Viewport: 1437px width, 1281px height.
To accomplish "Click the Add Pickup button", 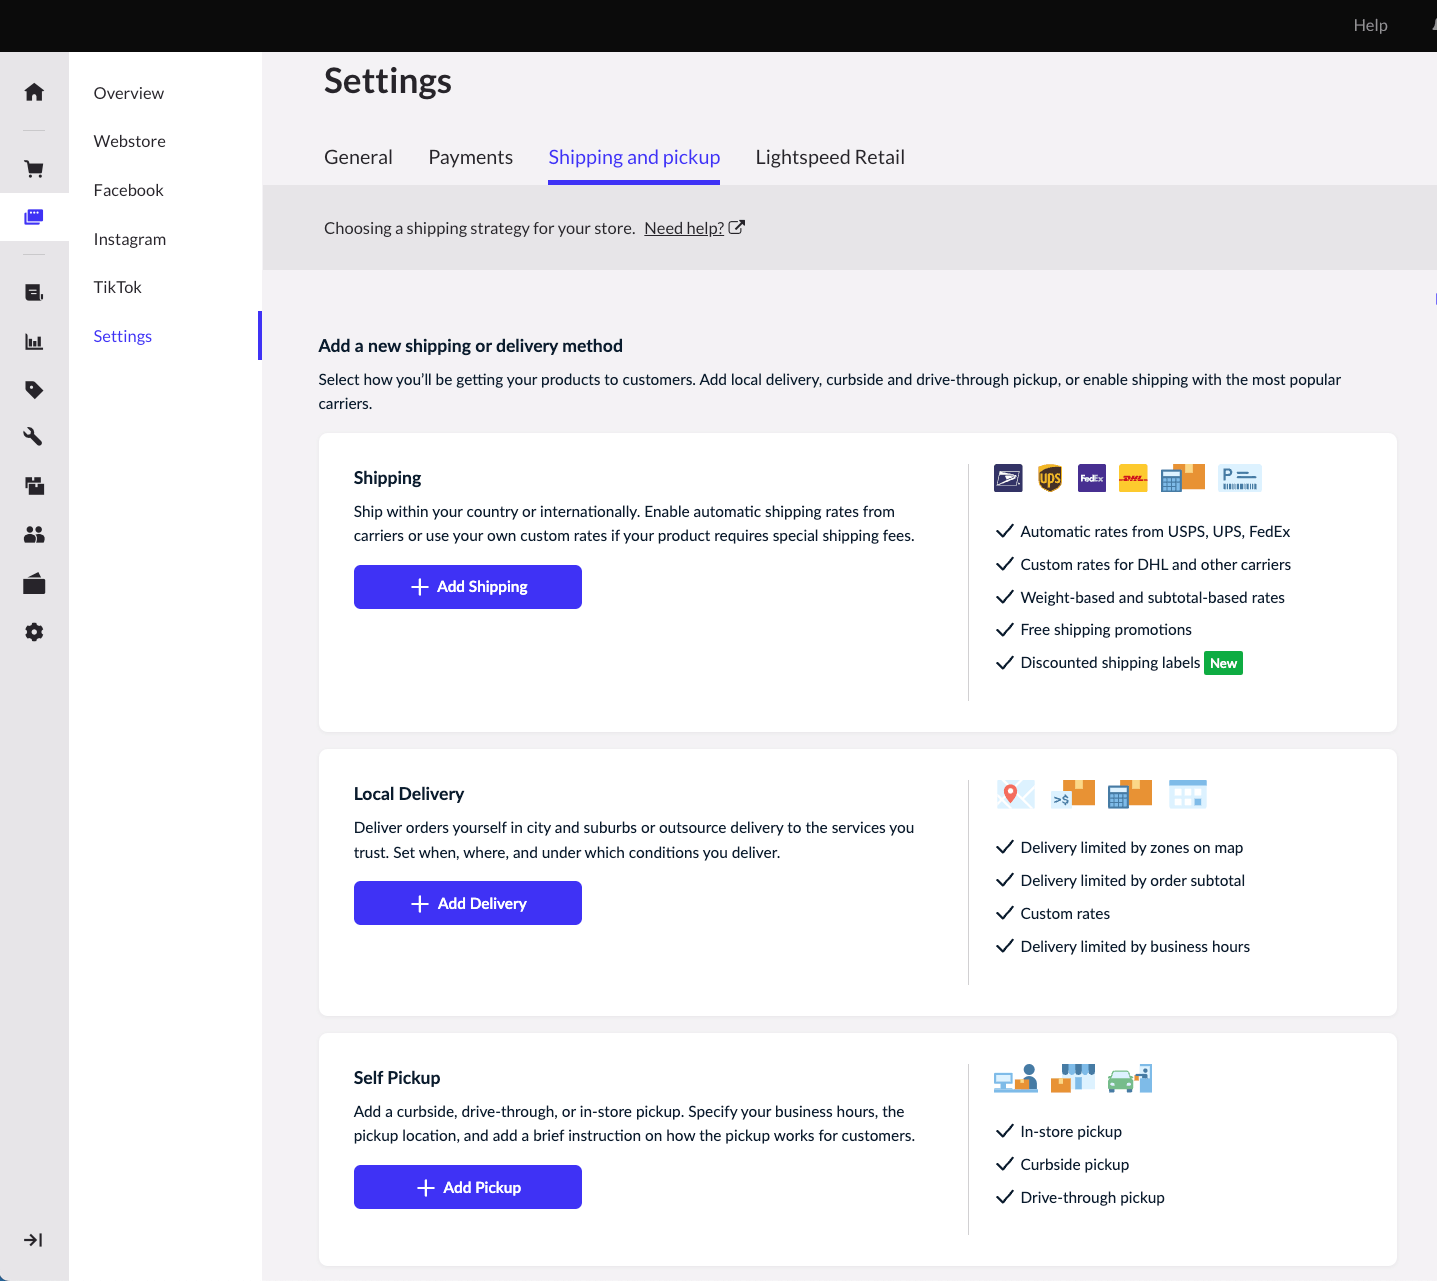I will [x=467, y=1187].
